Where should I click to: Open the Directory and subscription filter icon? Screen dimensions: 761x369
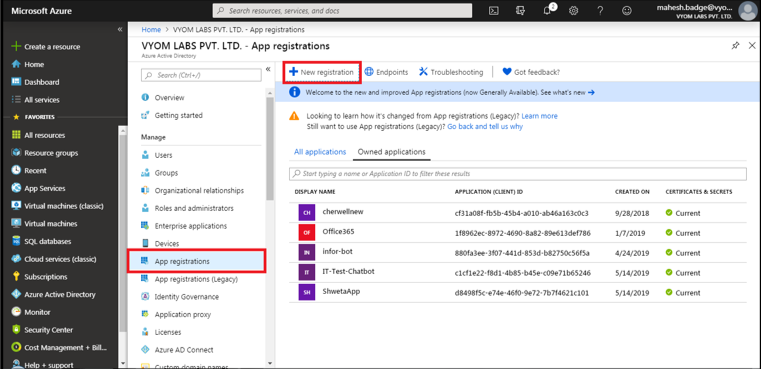(x=521, y=11)
